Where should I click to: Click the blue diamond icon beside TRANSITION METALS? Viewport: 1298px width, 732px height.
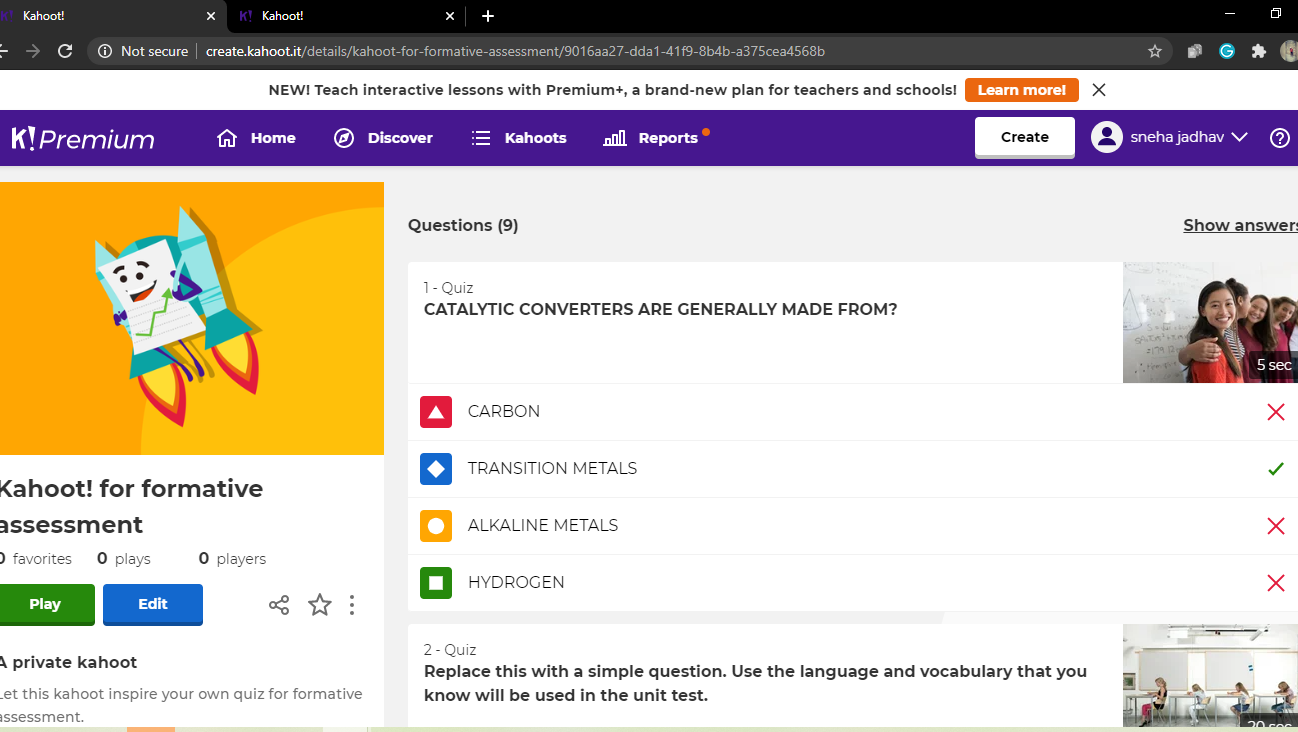[x=435, y=468]
